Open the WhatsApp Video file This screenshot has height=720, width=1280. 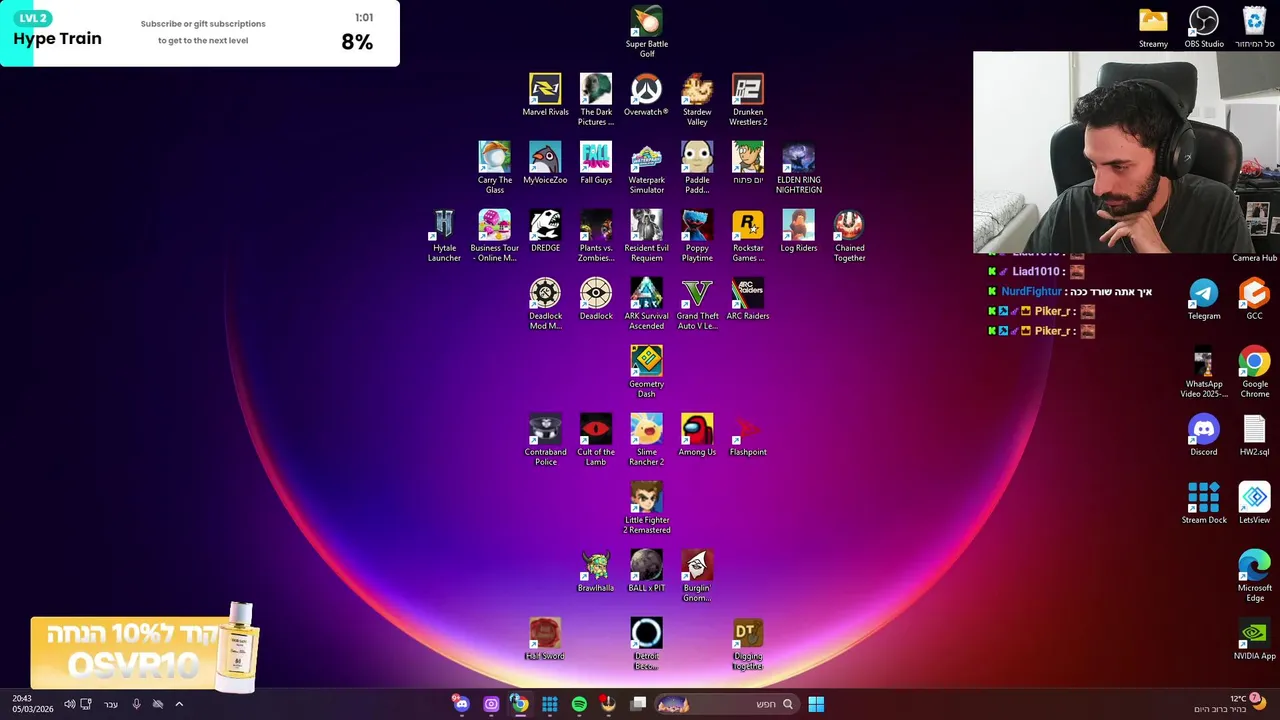[x=1204, y=372]
